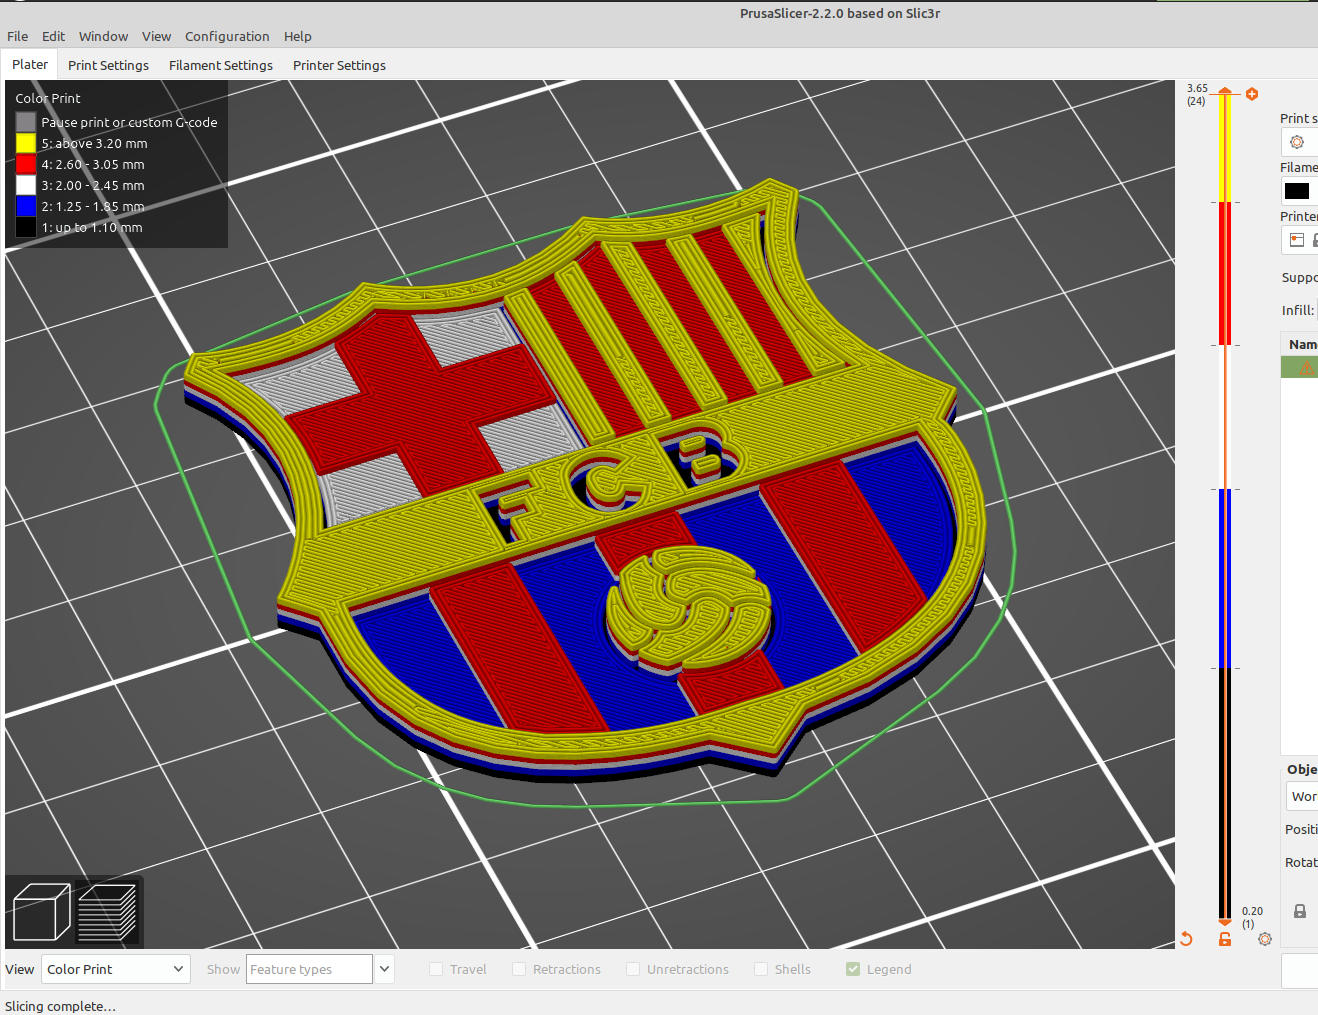This screenshot has height=1015, width=1318.
Task: Switch to the sliced layers preview icon
Action: (107, 912)
